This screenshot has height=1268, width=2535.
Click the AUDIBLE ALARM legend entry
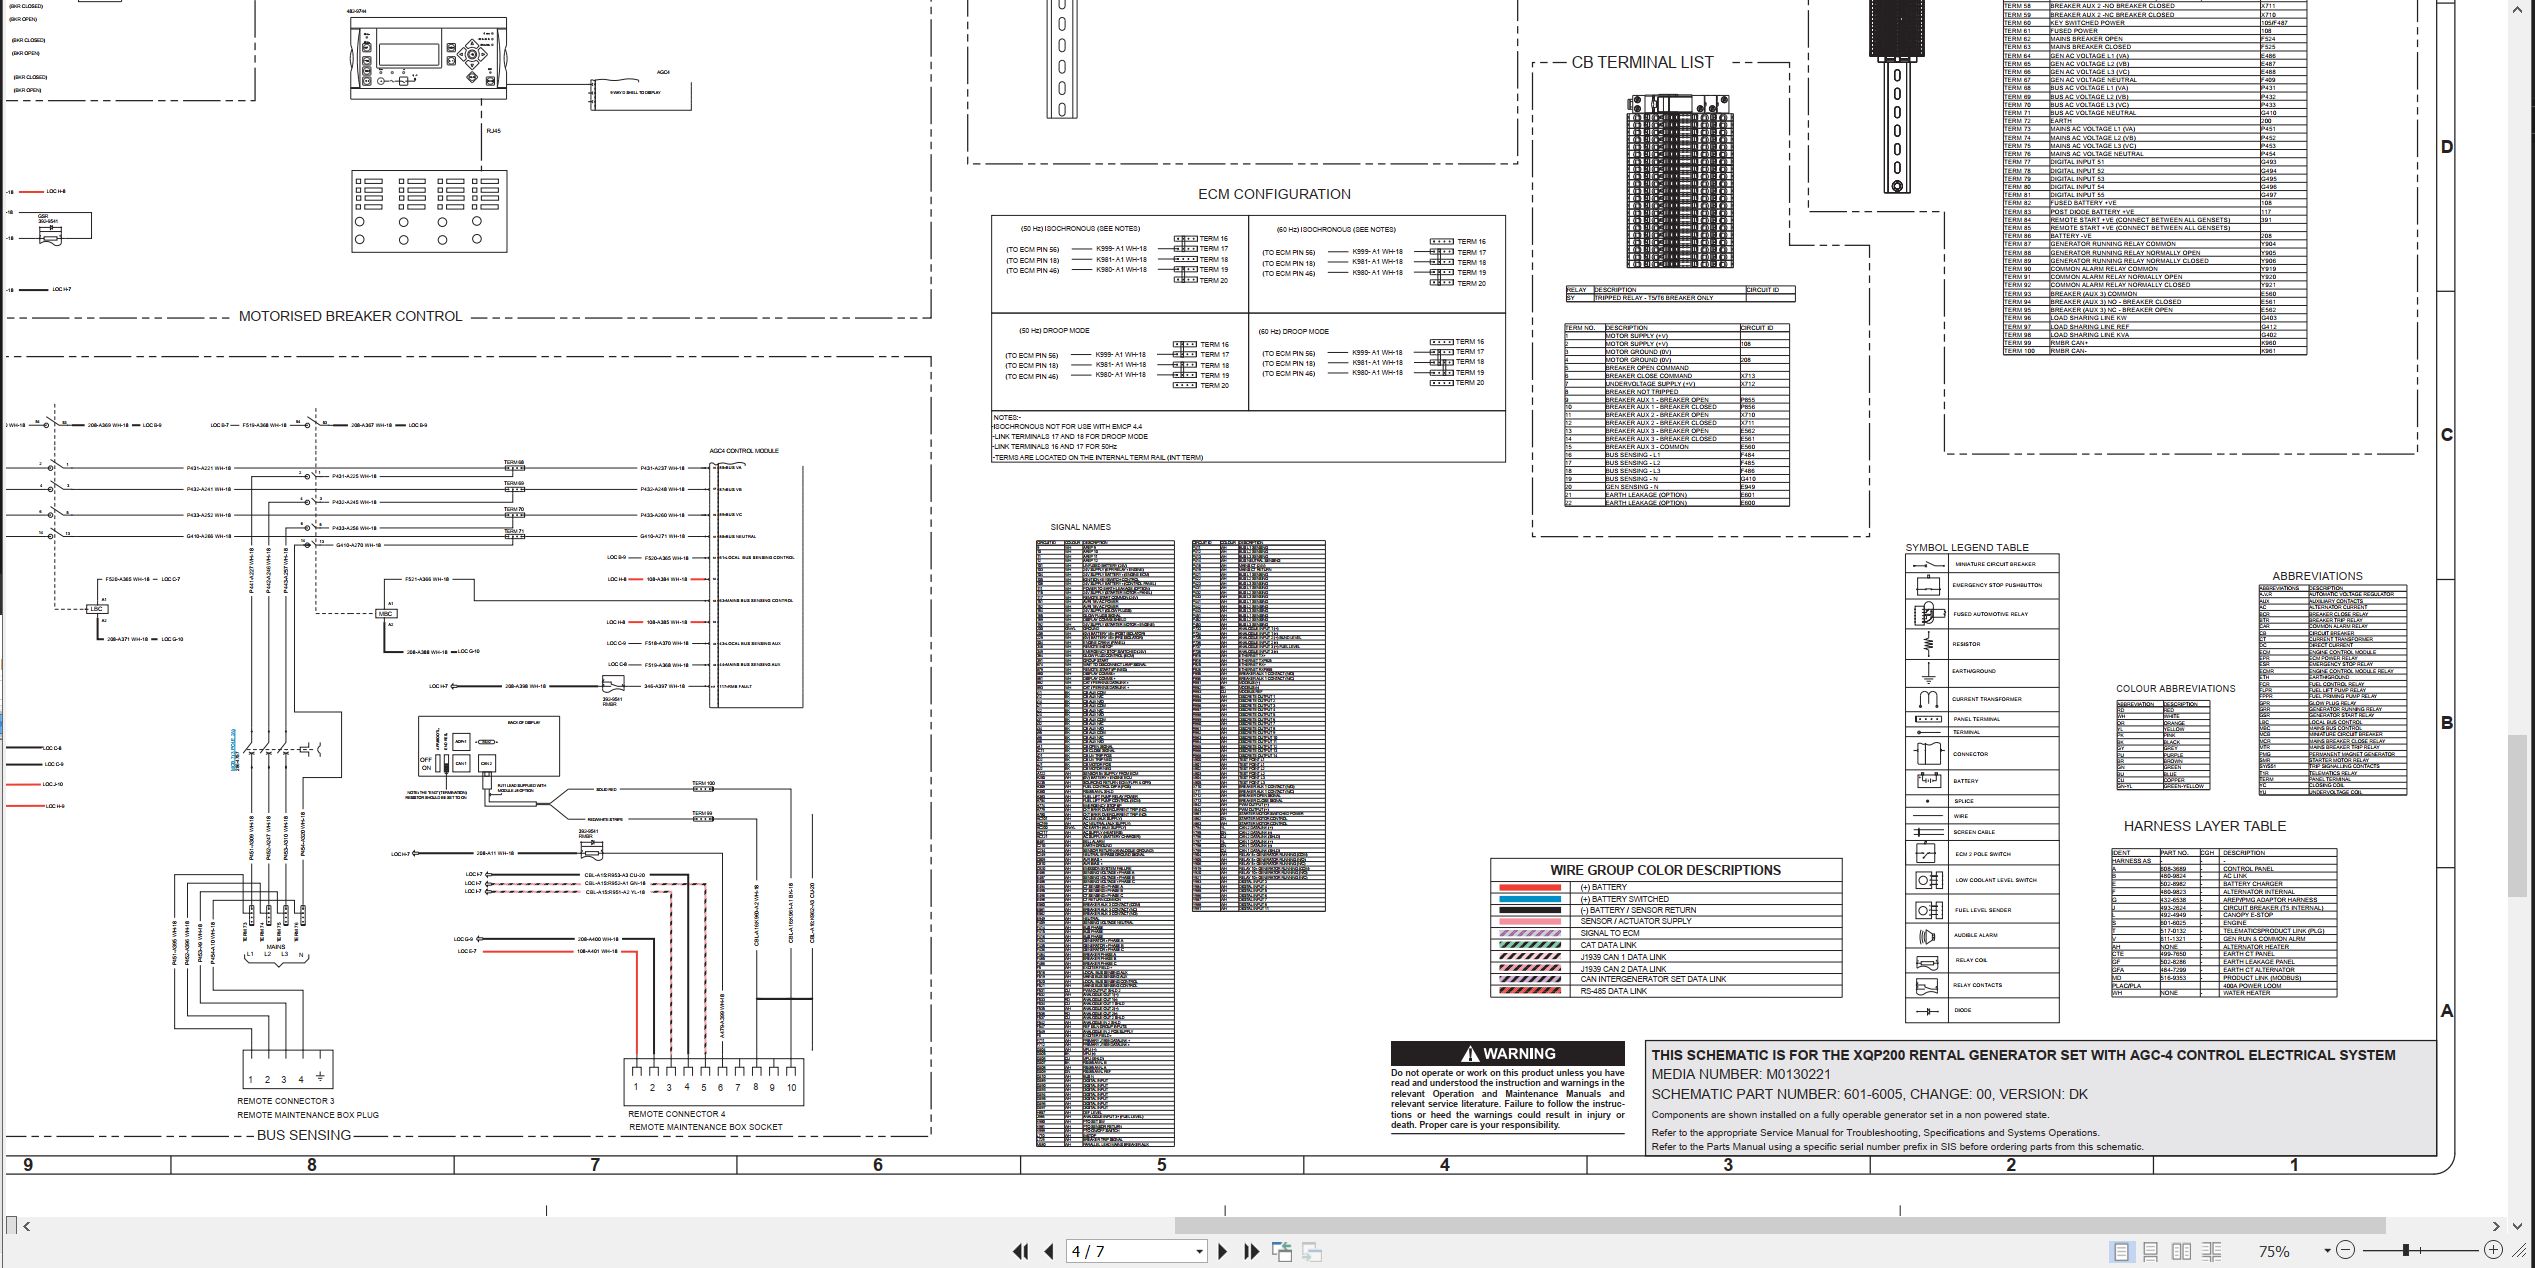[x=1975, y=935]
